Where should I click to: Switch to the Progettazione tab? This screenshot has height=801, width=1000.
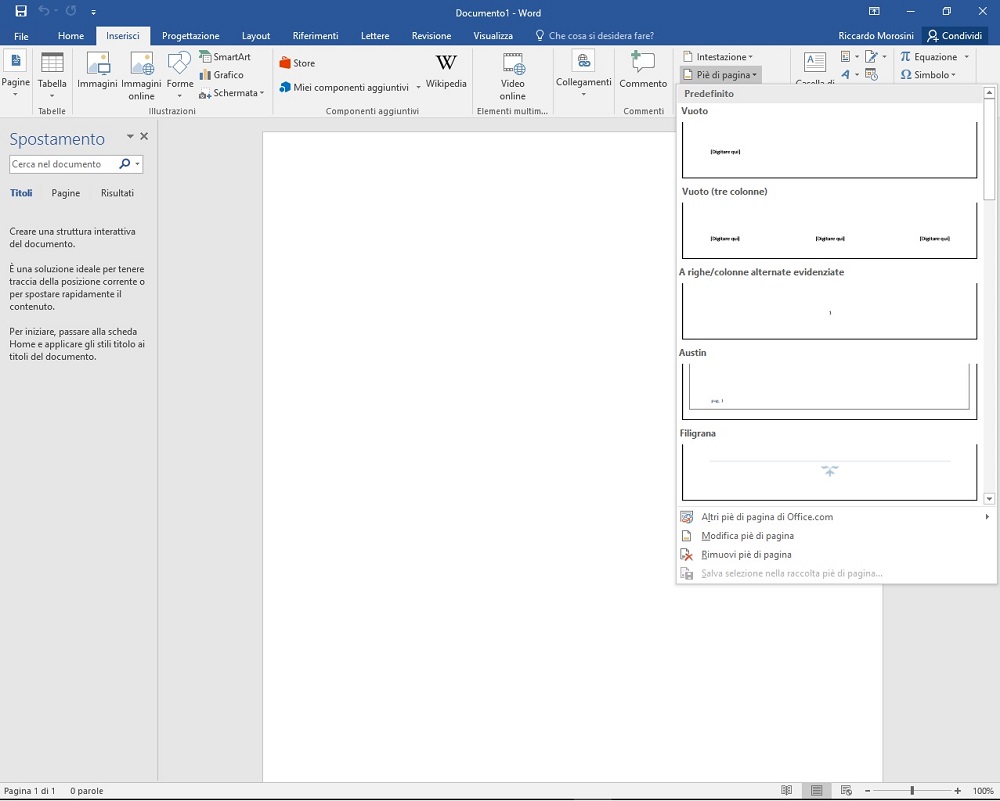pyautogui.click(x=191, y=36)
